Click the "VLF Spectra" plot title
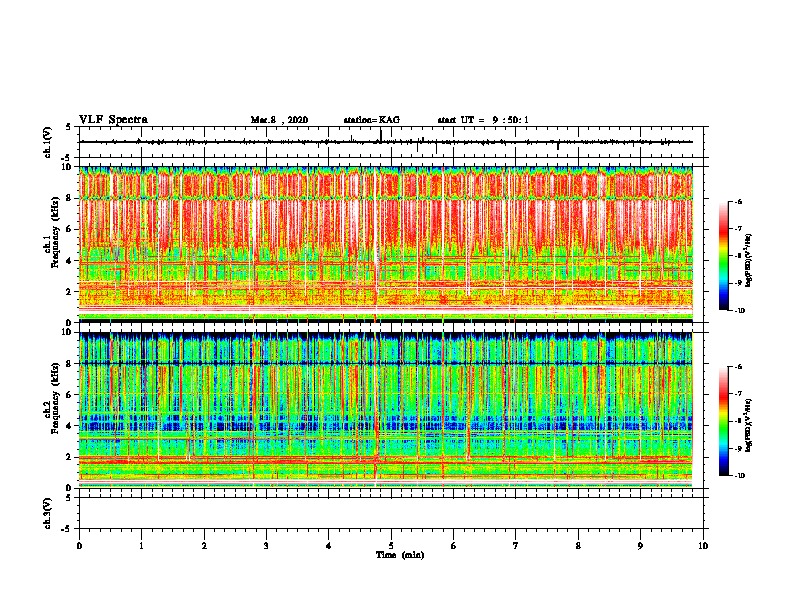This screenshot has height=612, width=792. 113,120
